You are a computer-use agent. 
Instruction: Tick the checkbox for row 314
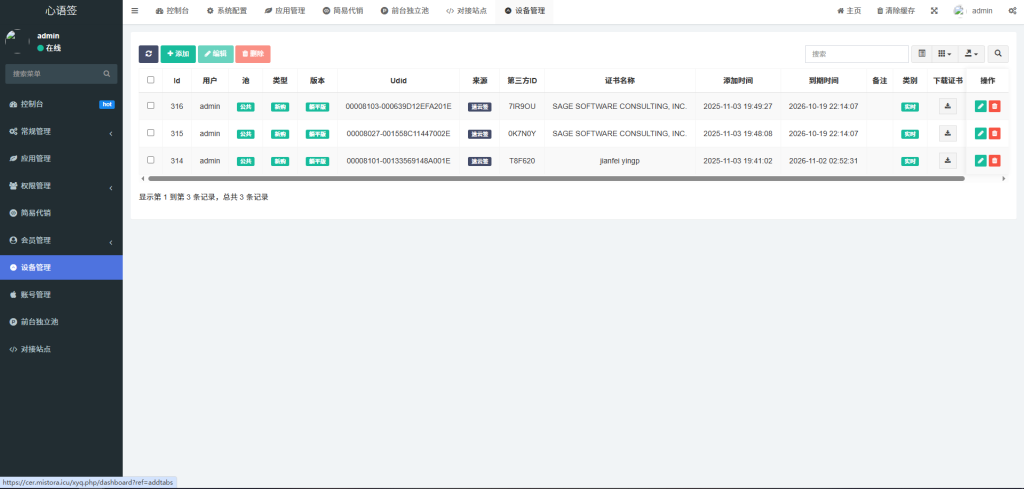pyautogui.click(x=151, y=160)
